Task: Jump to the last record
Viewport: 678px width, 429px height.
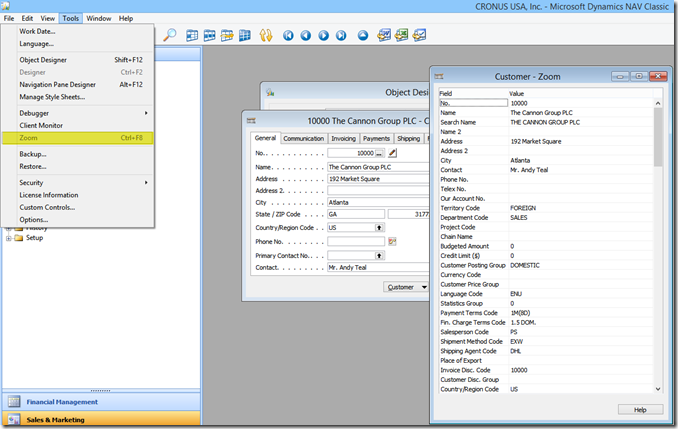Action: tap(342, 35)
